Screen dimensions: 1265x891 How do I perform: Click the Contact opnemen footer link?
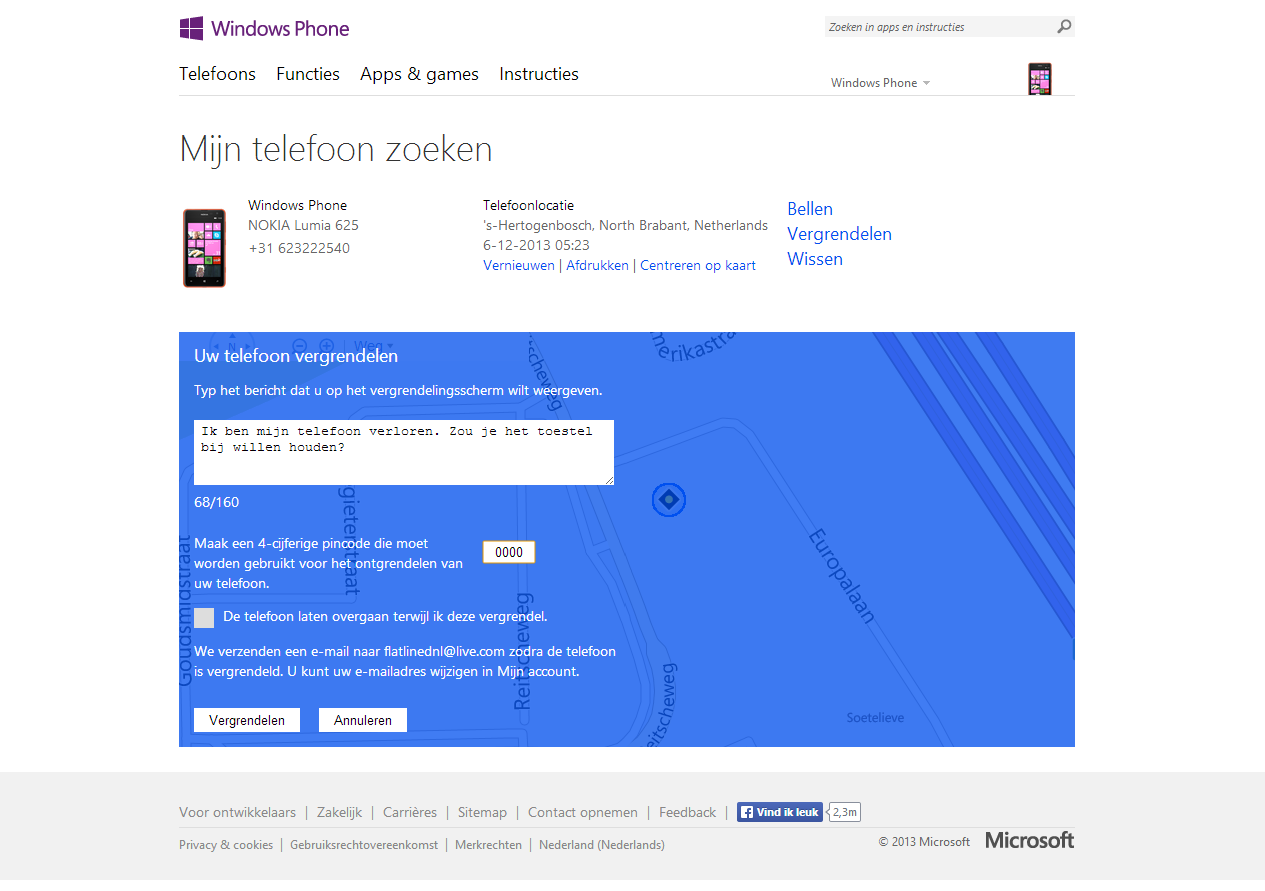coord(583,812)
